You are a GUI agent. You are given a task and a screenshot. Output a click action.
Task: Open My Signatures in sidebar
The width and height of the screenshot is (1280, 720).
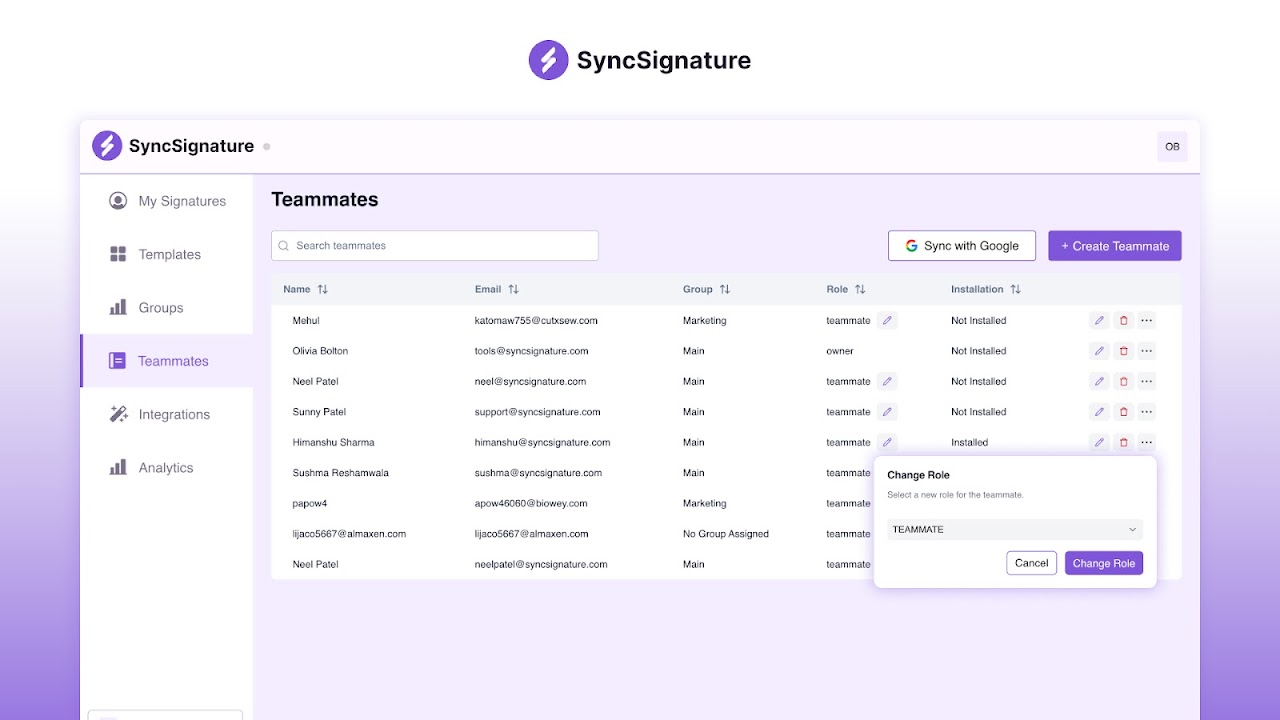pyautogui.click(x=167, y=201)
